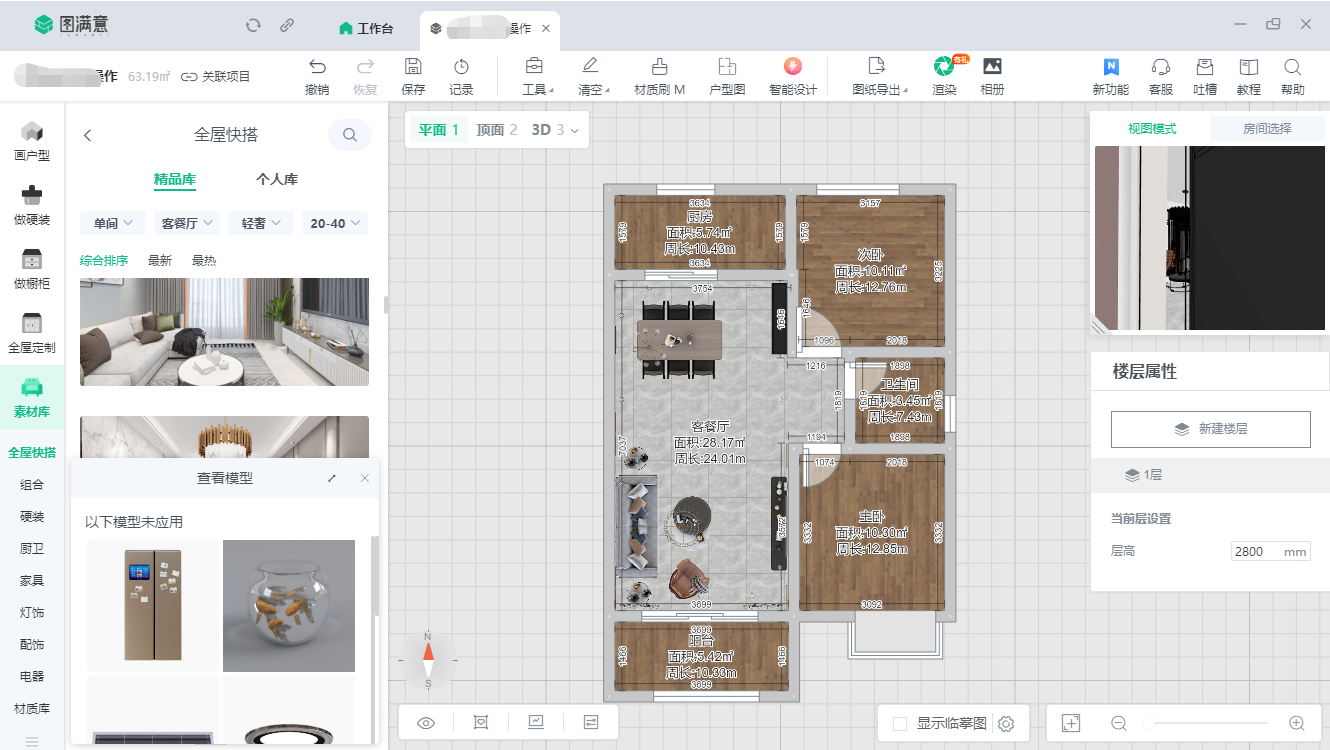Open the 工具 tools dropdown
Image resolution: width=1330 pixels, height=750 pixels.
tap(537, 75)
